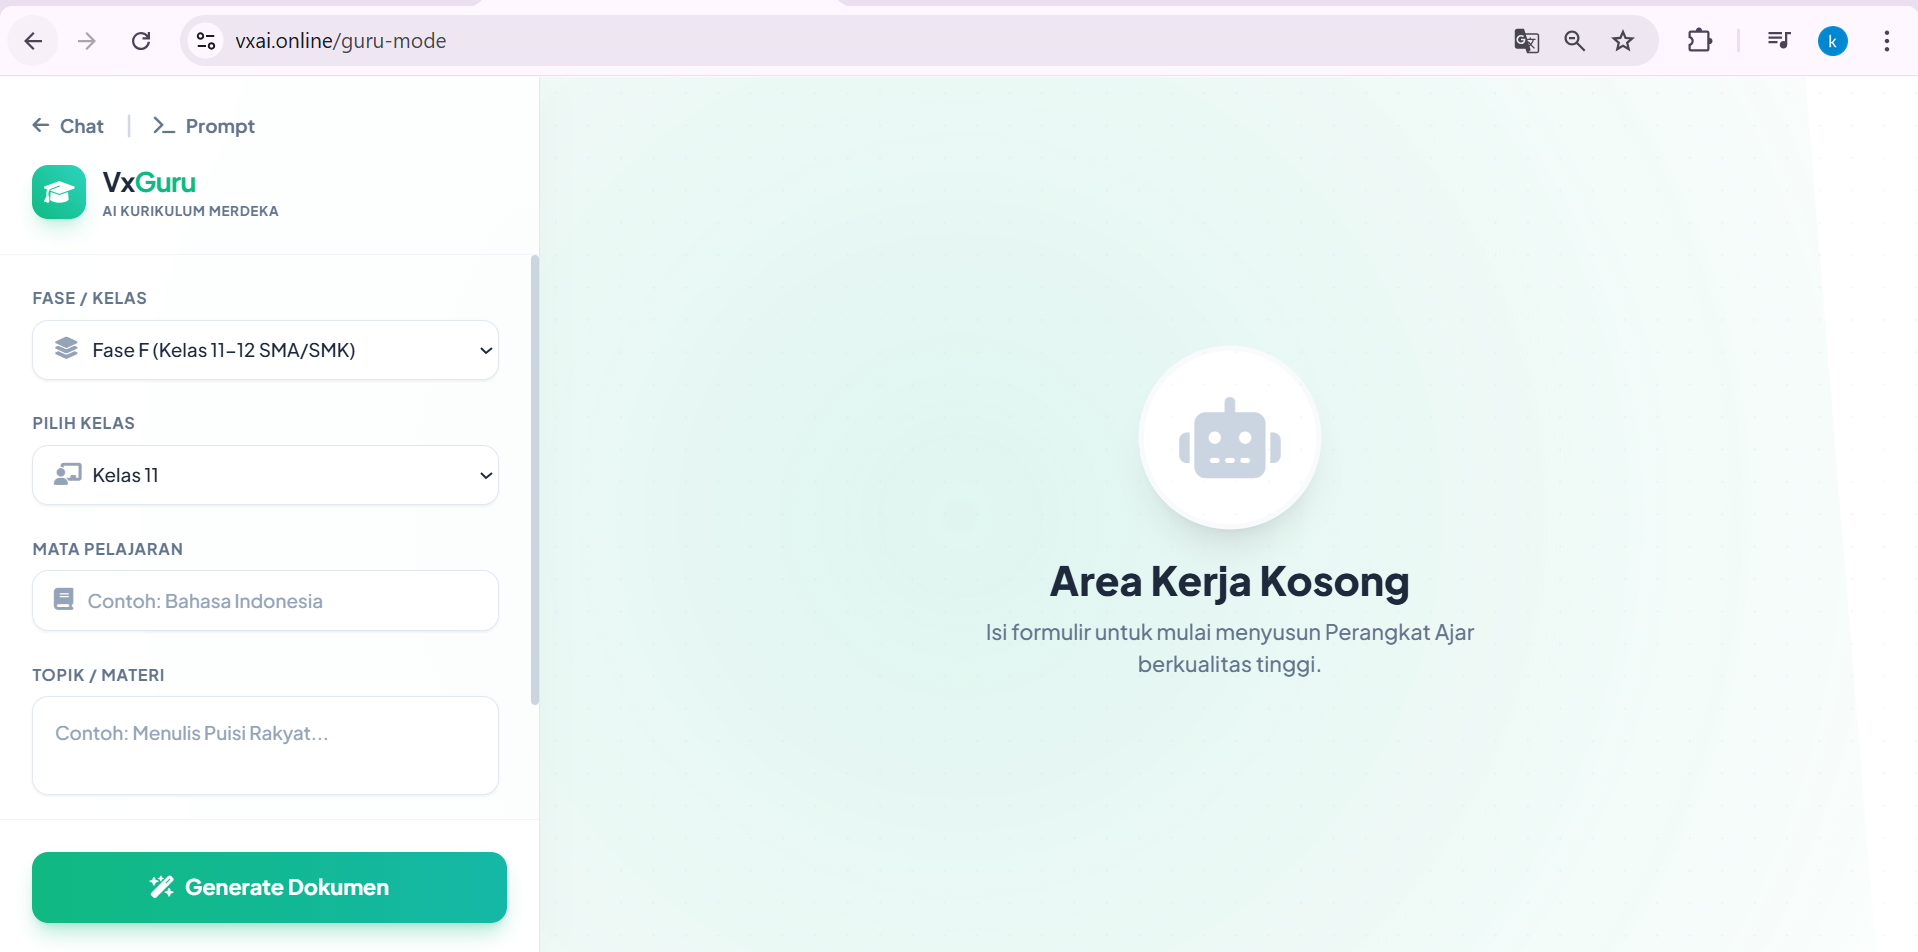The height and width of the screenshot is (952, 1918).
Task: Click the sidebar form vertical scrollbar
Action: tap(534, 480)
